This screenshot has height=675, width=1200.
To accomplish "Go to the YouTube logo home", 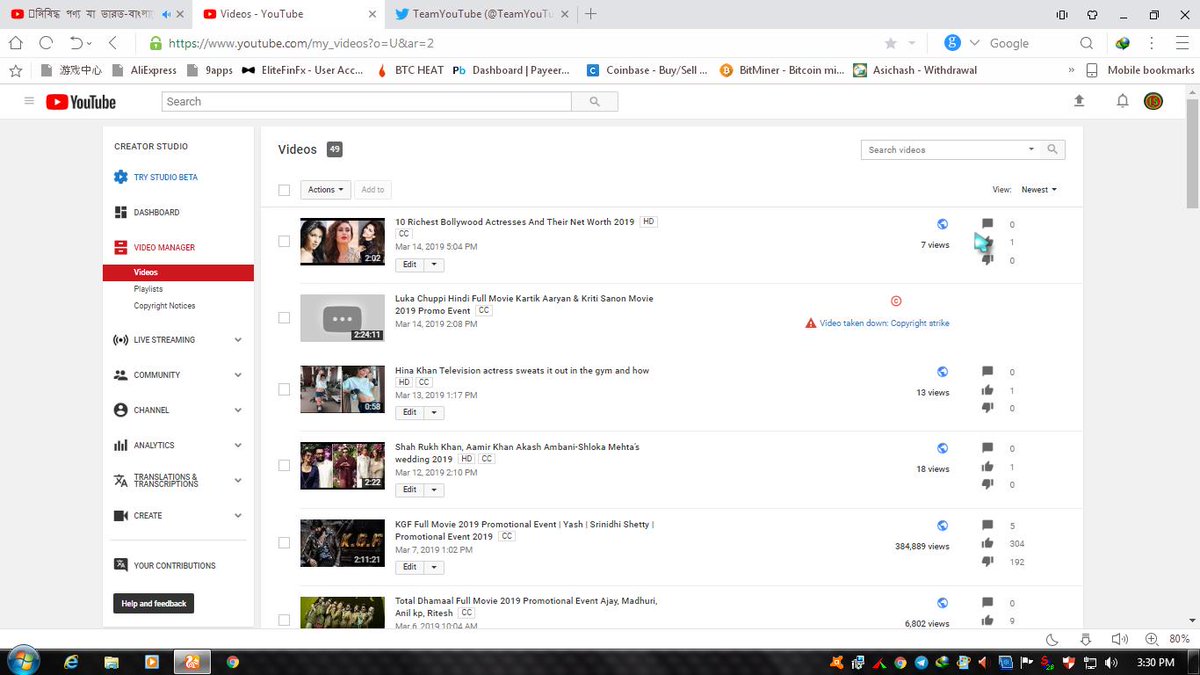I will 81,102.
